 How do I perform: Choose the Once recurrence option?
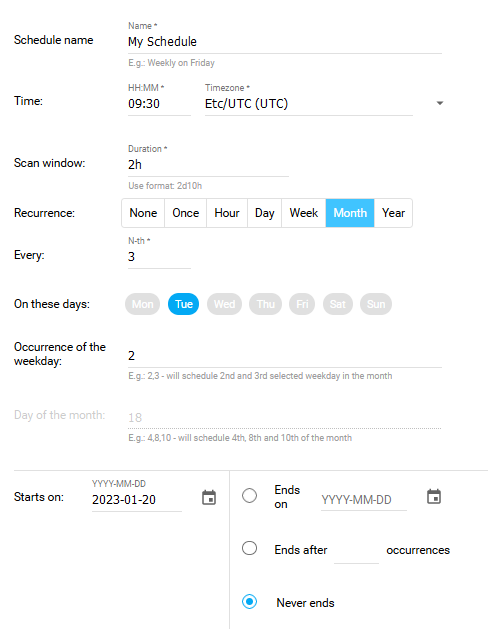[185, 213]
